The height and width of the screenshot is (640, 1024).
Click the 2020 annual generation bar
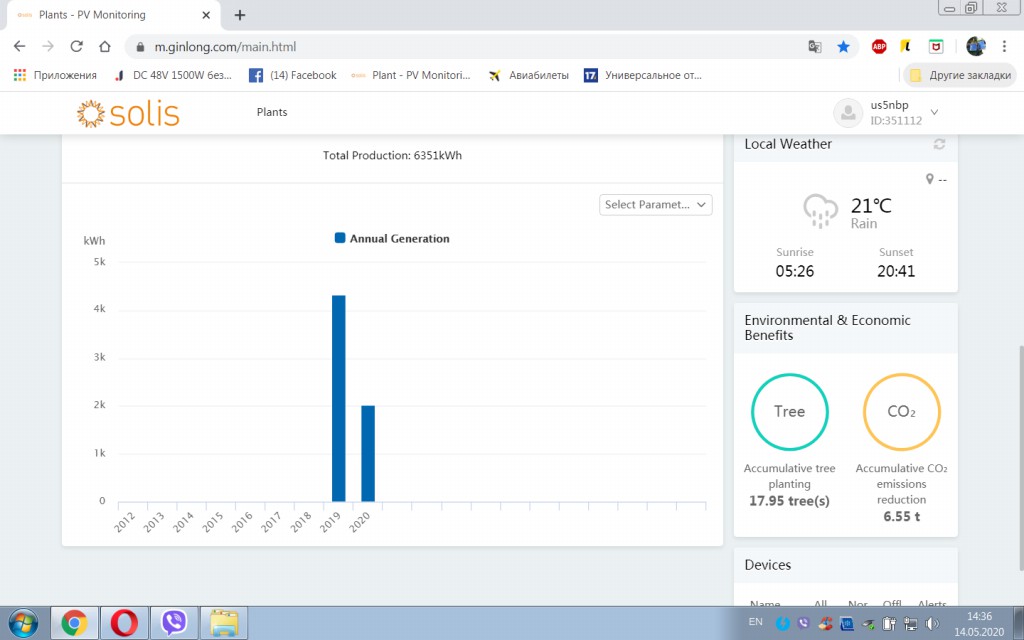pyautogui.click(x=368, y=453)
